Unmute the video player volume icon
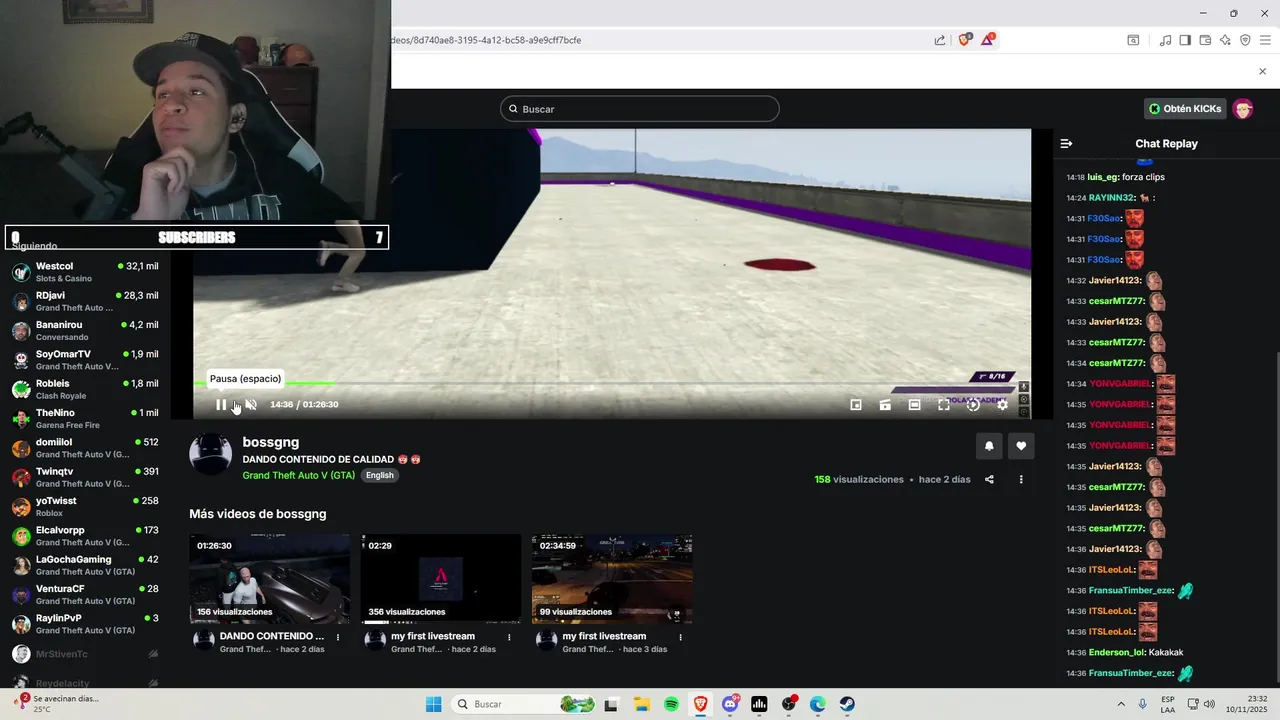 click(251, 404)
